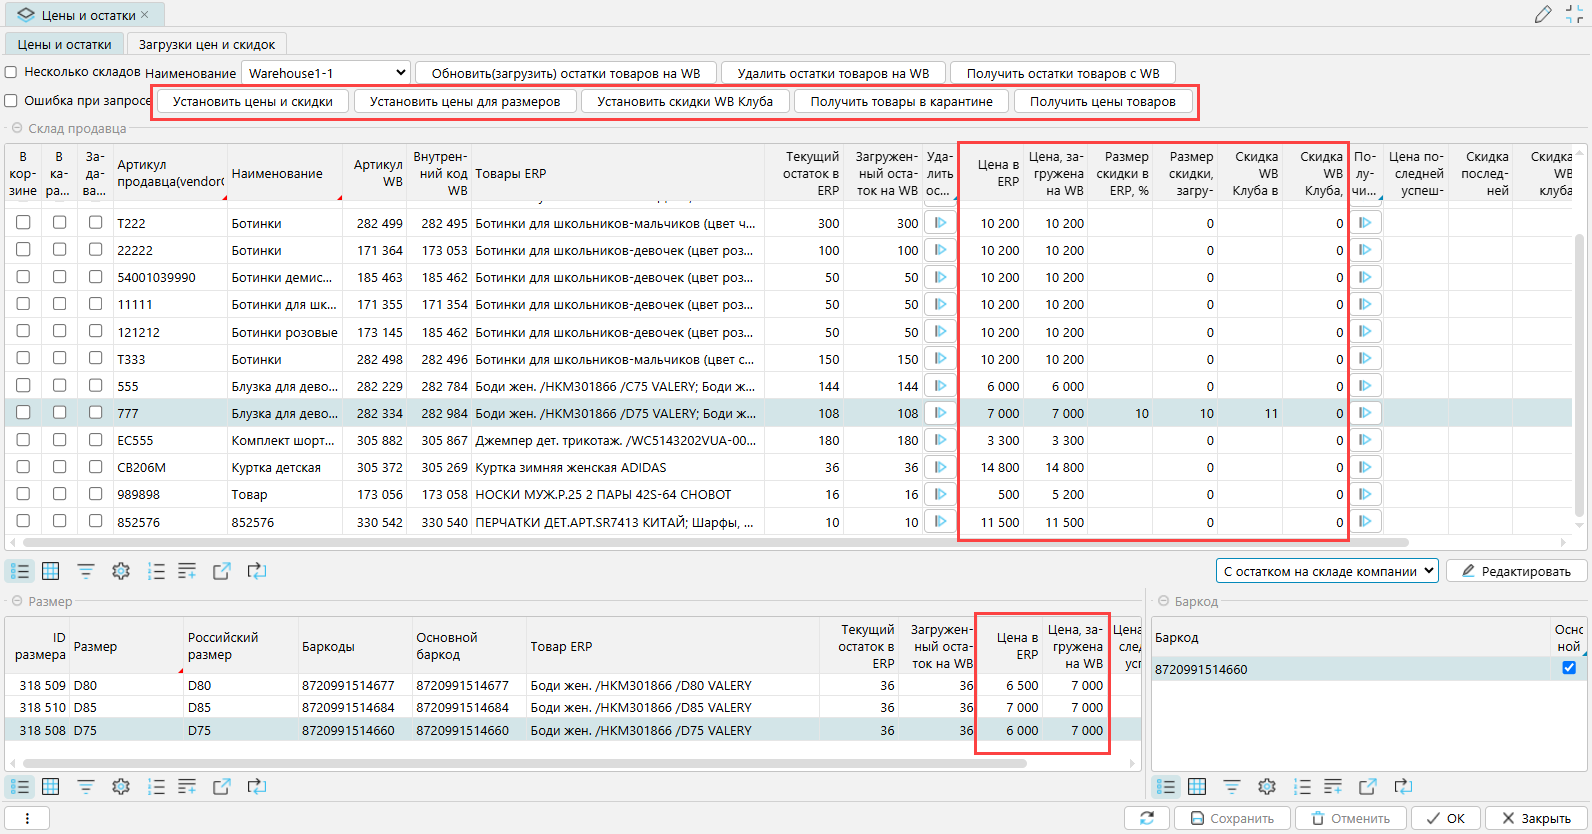The width and height of the screenshot is (1592, 834).
Task: Collapse the Баркод section
Action: [1163, 601]
